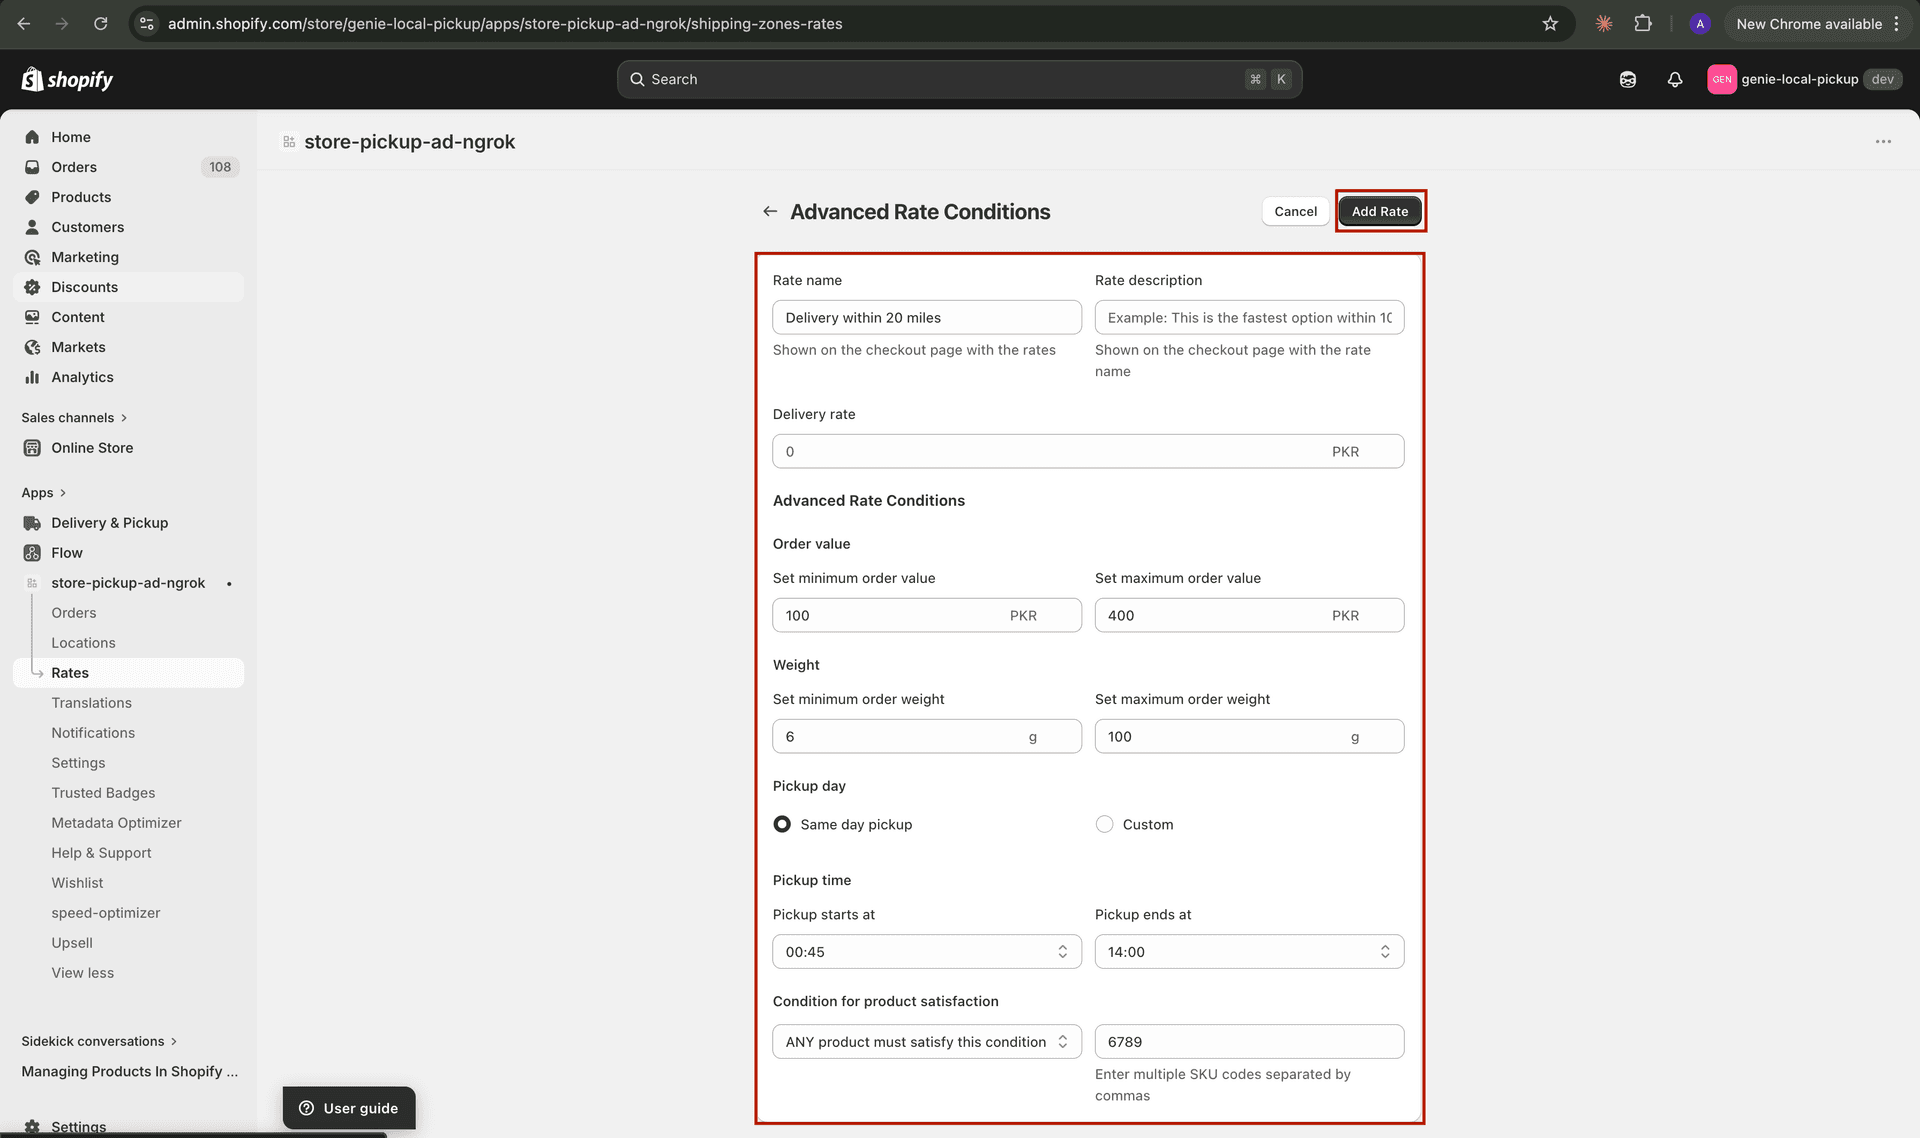Open Sidekick assistant icon in top bar
The width and height of the screenshot is (1920, 1138).
(x=1628, y=79)
